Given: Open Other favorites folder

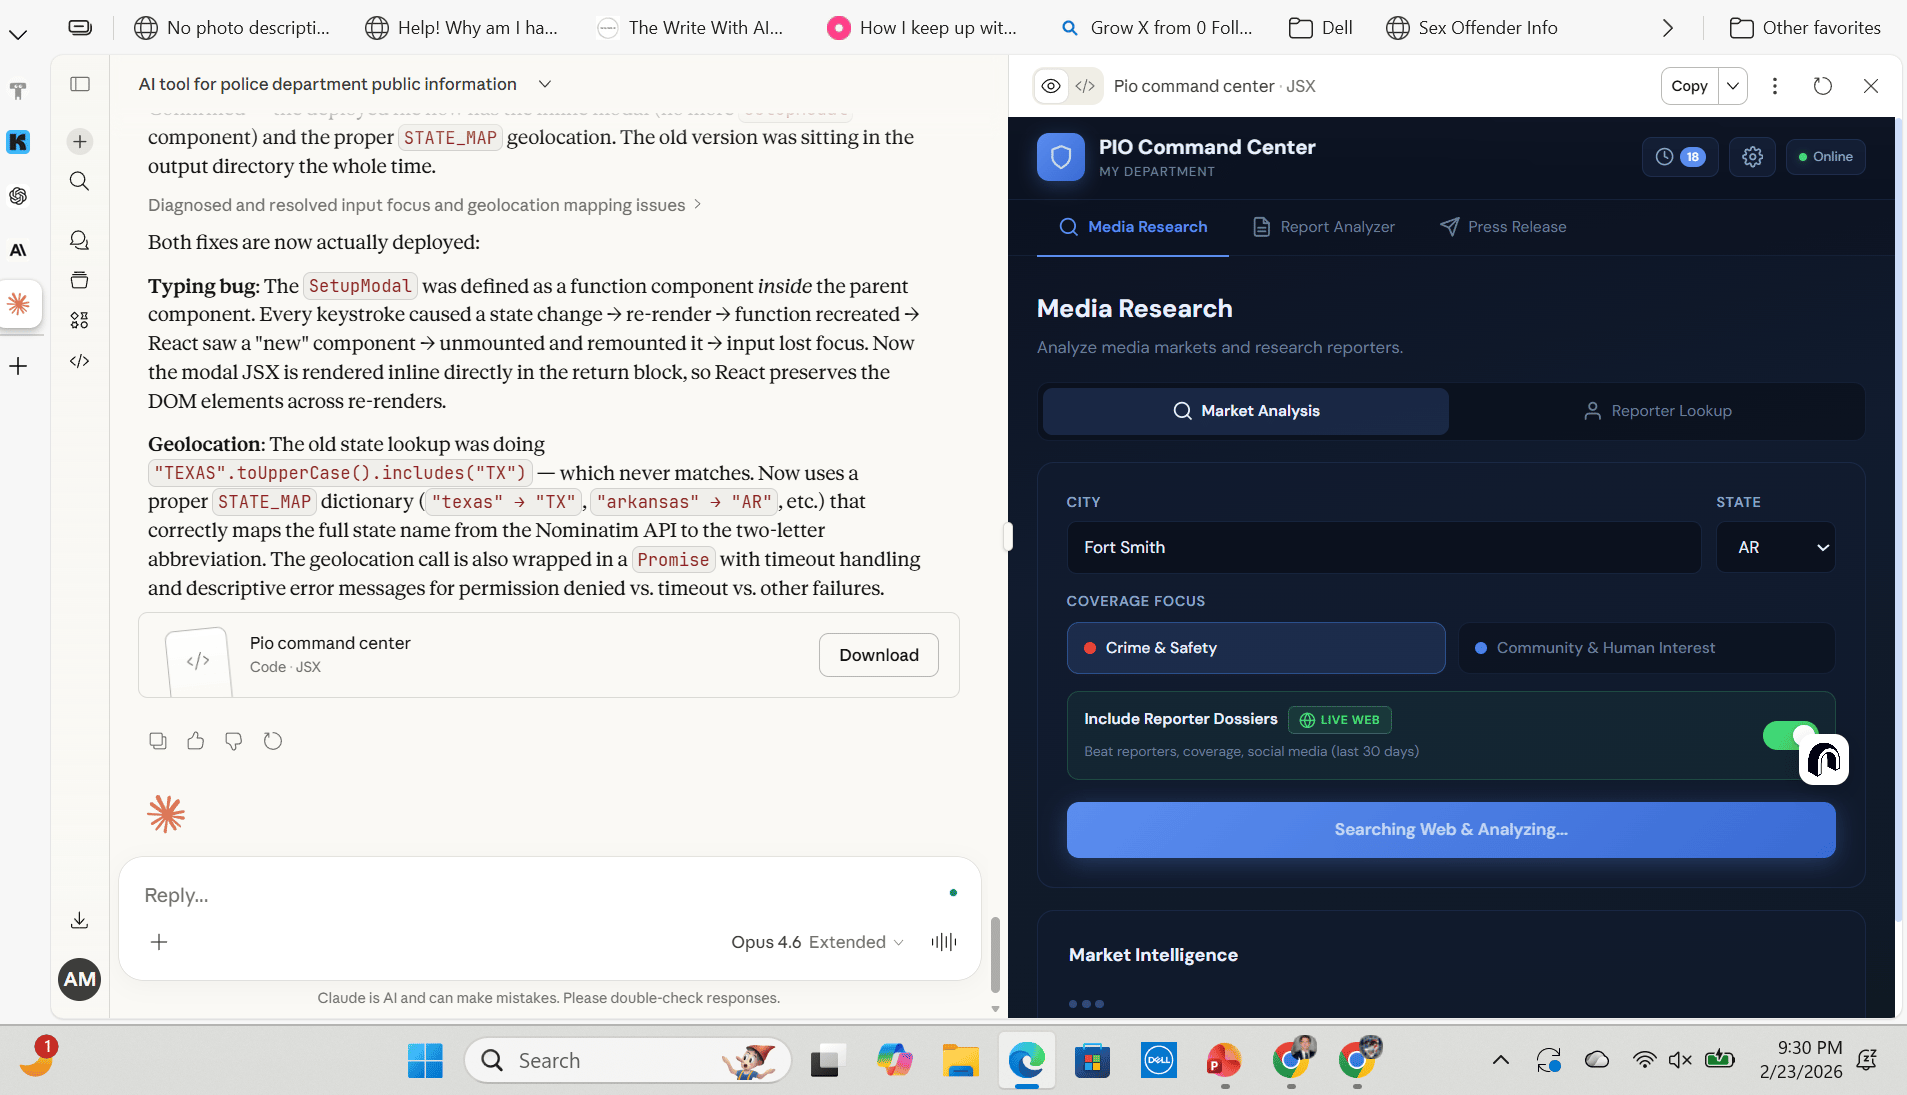Looking at the screenshot, I should click(1805, 28).
